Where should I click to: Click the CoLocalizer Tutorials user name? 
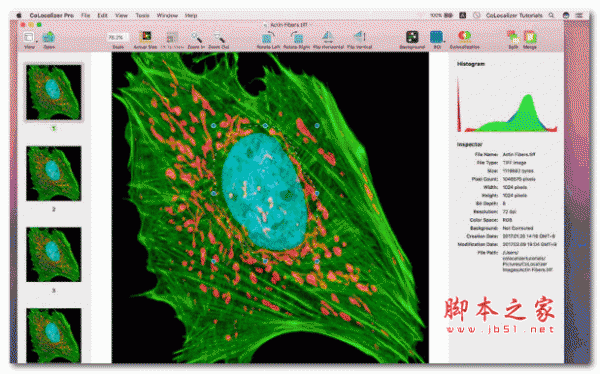pyautogui.click(x=514, y=15)
